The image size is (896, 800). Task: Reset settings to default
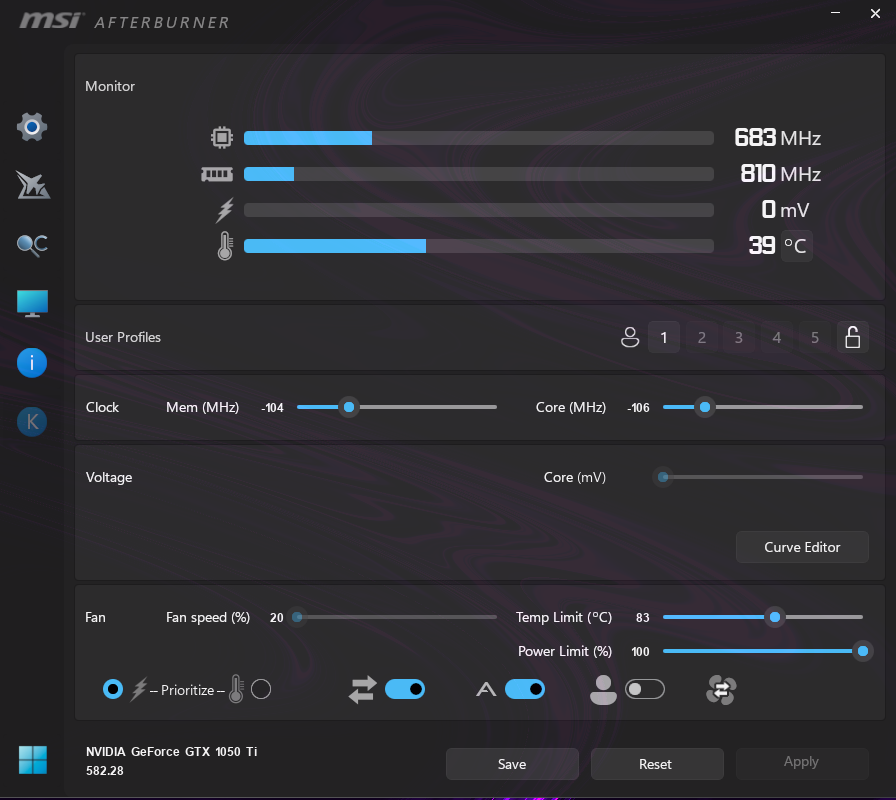click(657, 764)
